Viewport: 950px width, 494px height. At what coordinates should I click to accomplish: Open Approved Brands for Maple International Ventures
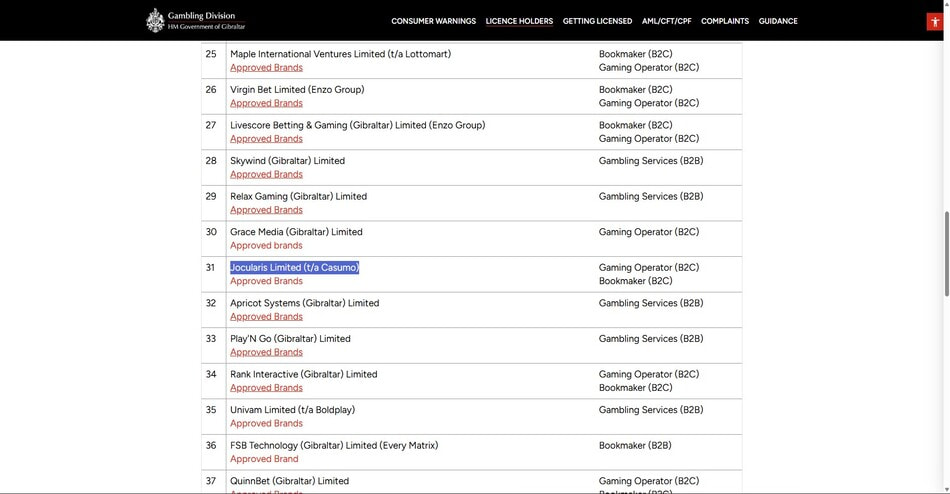(266, 68)
